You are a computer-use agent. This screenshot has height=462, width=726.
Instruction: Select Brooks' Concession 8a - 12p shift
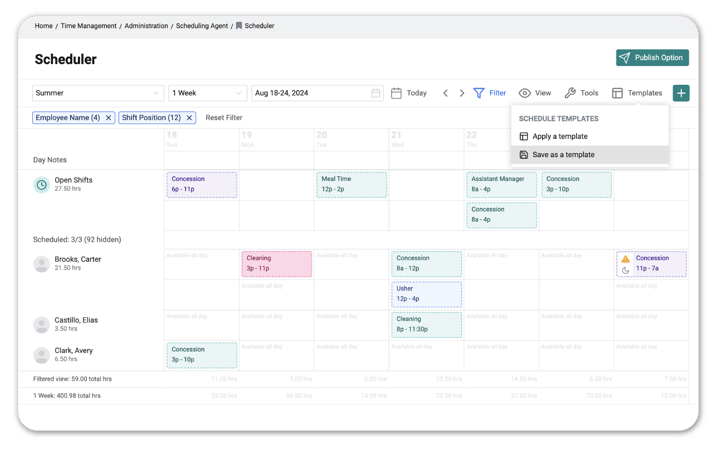pyautogui.click(x=426, y=264)
